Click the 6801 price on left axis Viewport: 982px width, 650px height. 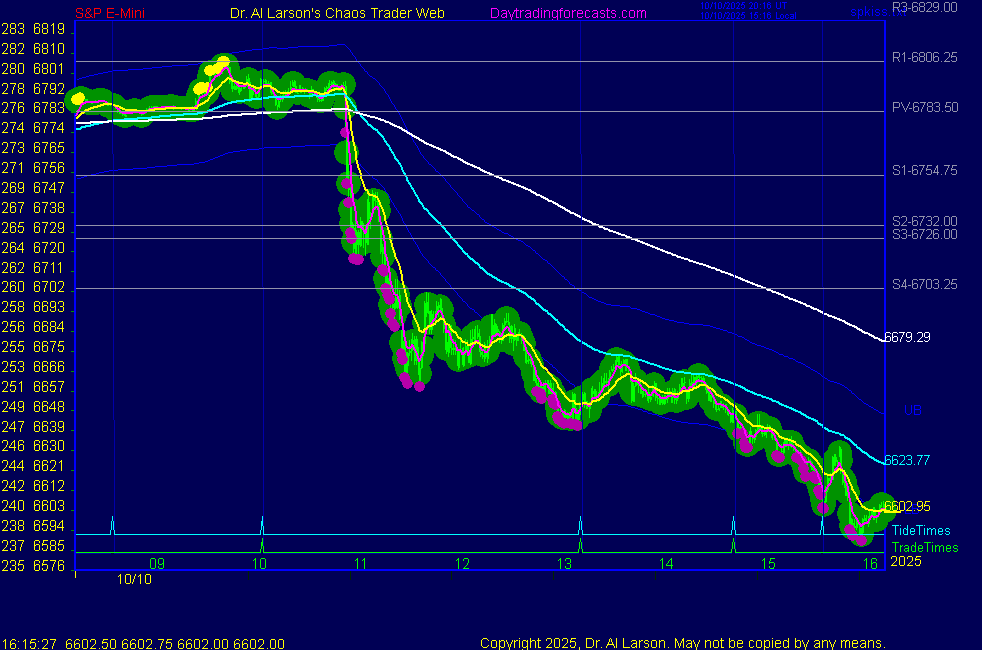[x=49, y=69]
